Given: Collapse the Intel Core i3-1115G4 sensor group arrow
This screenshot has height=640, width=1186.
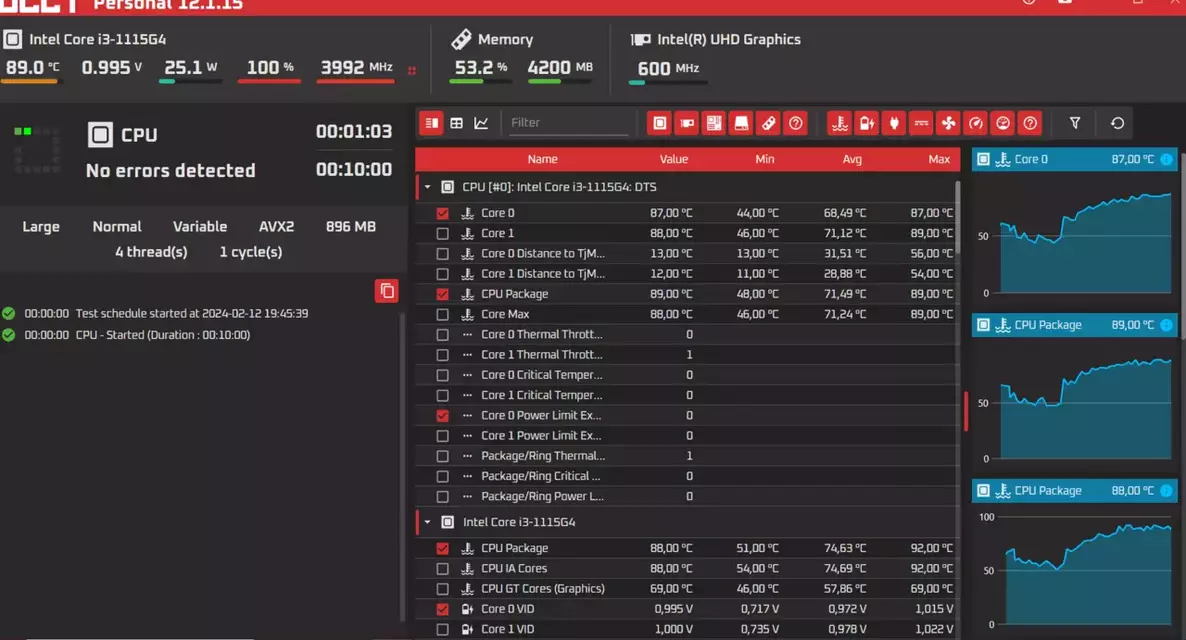Looking at the screenshot, I should (x=427, y=522).
